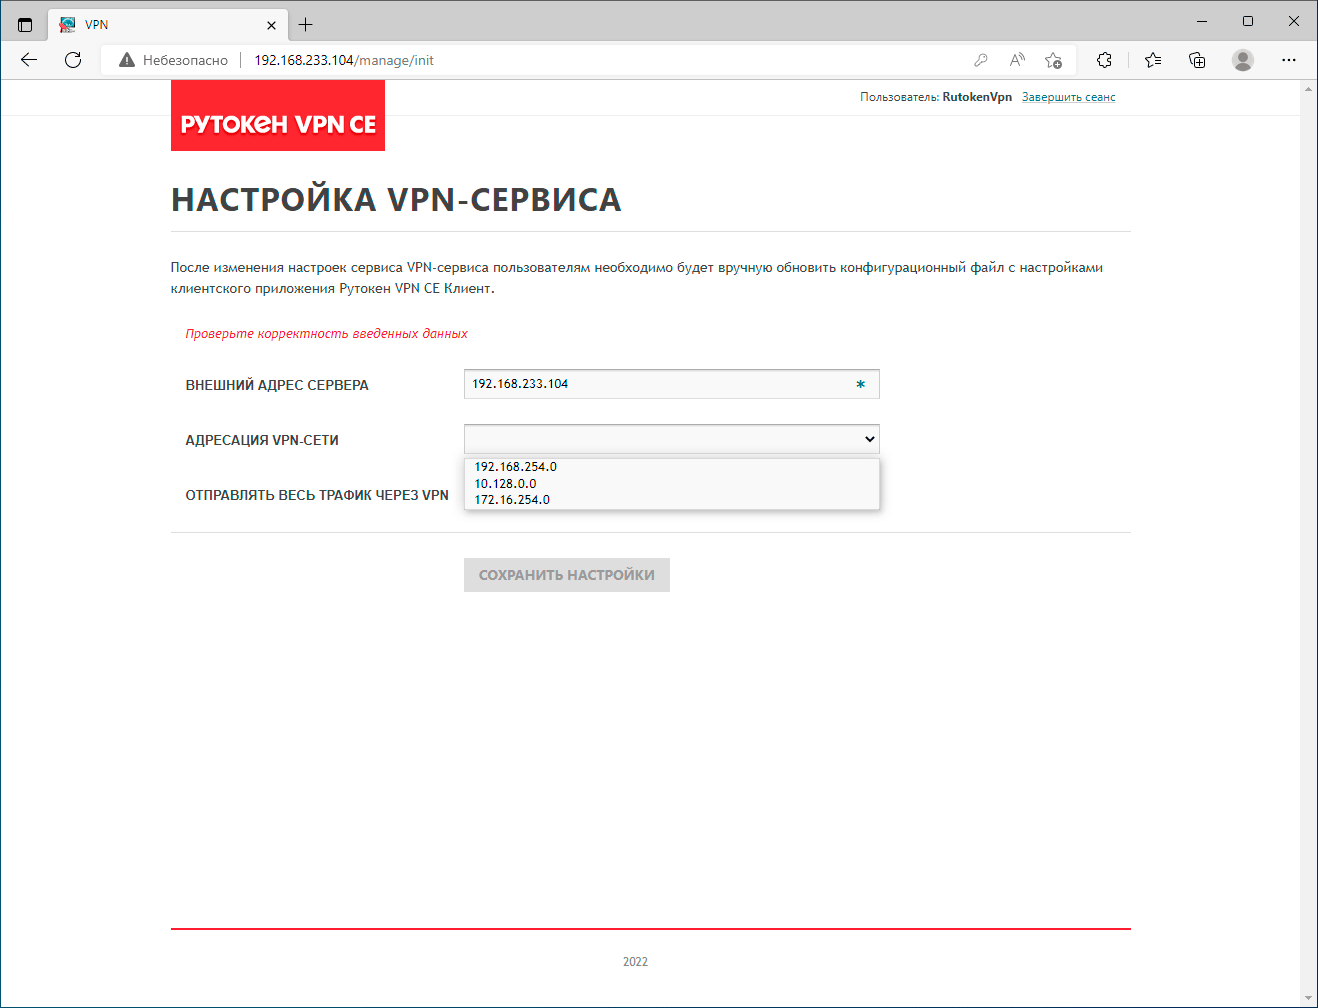Screen dimensions: 1318x1008
Task: Click the Рутокен VPN CE logo
Action: point(278,116)
